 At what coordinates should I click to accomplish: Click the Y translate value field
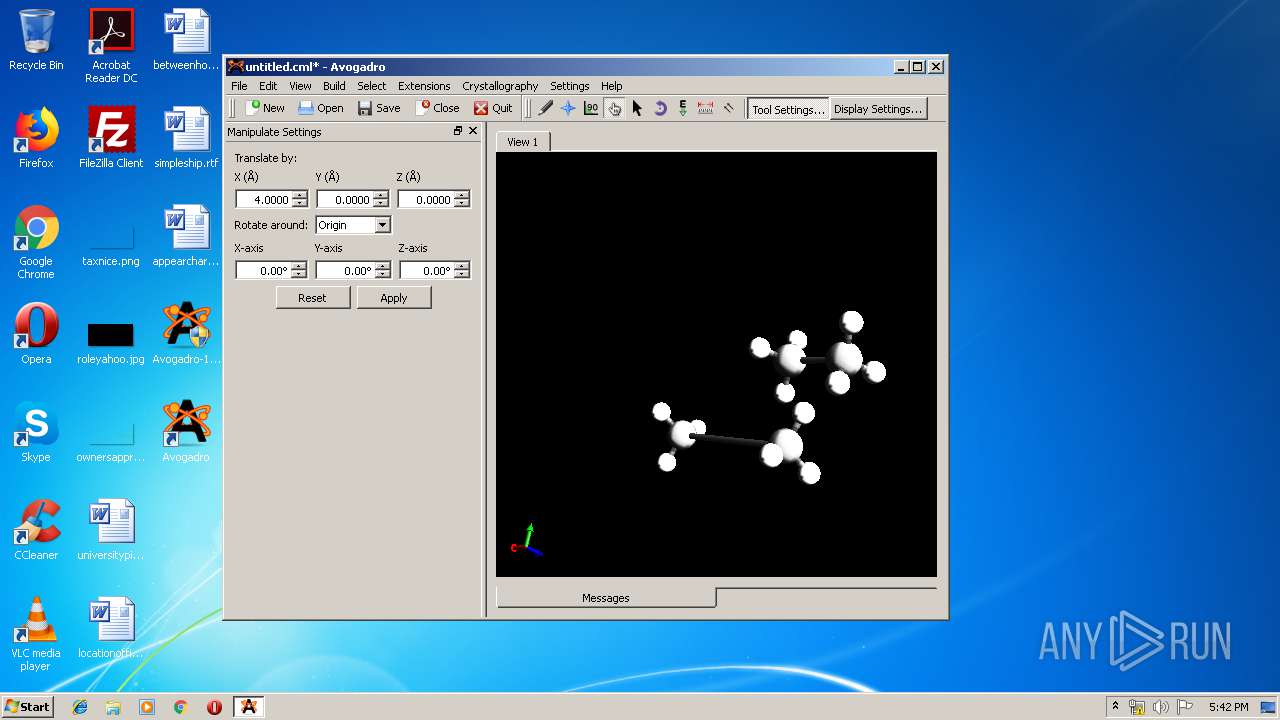coord(345,200)
